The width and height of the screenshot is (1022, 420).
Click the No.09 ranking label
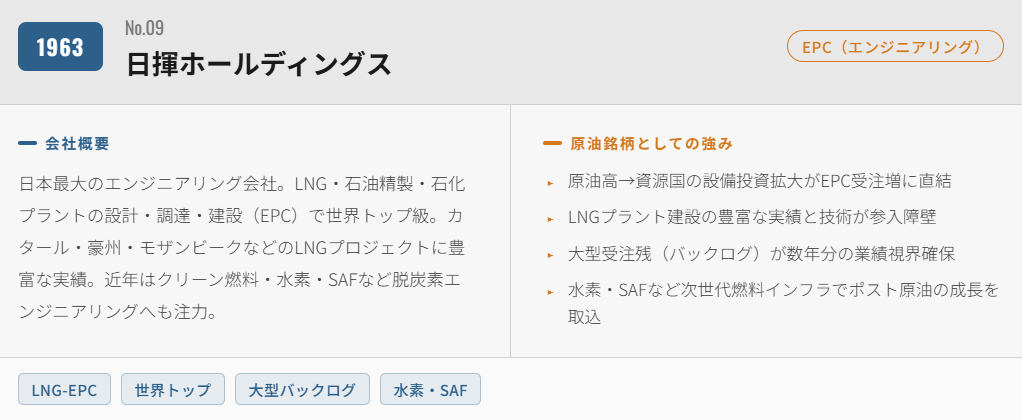click(x=144, y=27)
